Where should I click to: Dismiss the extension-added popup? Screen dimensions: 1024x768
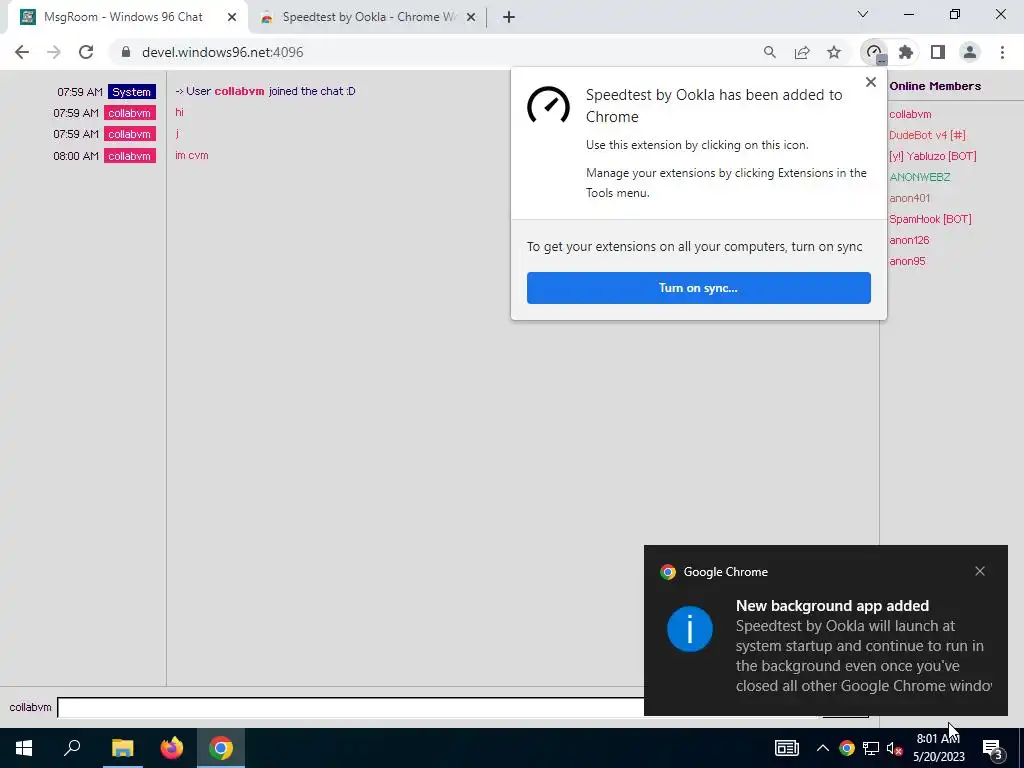pyautogui.click(x=871, y=82)
